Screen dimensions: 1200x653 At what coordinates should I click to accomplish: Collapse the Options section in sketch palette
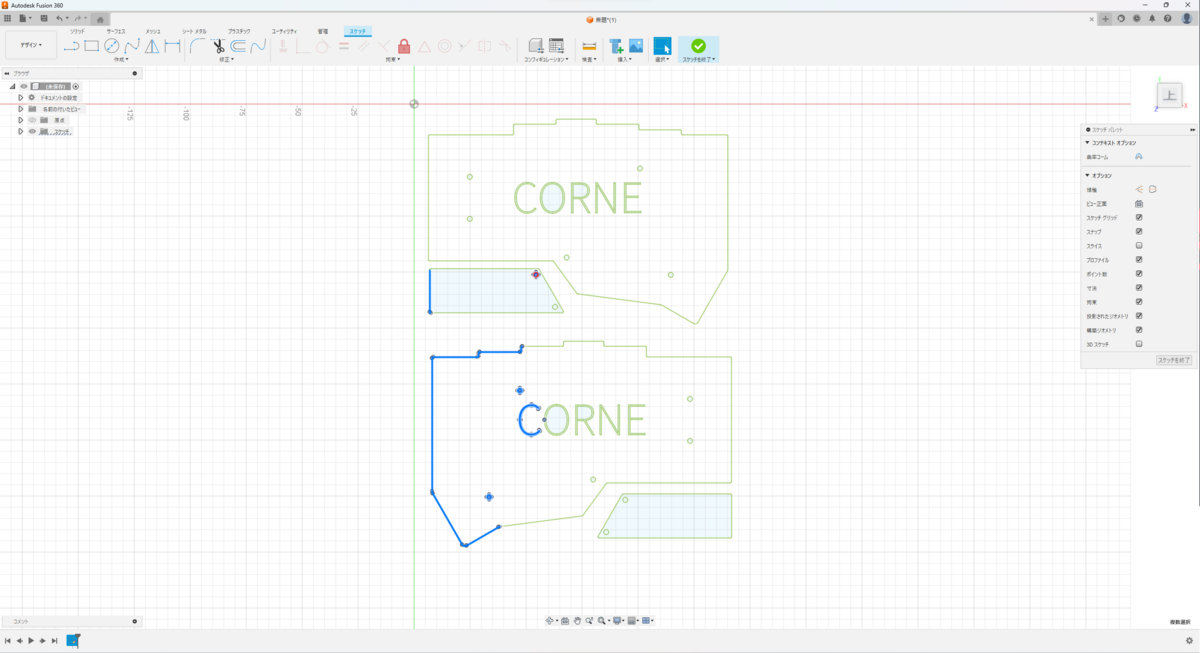(x=1088, y=175)
